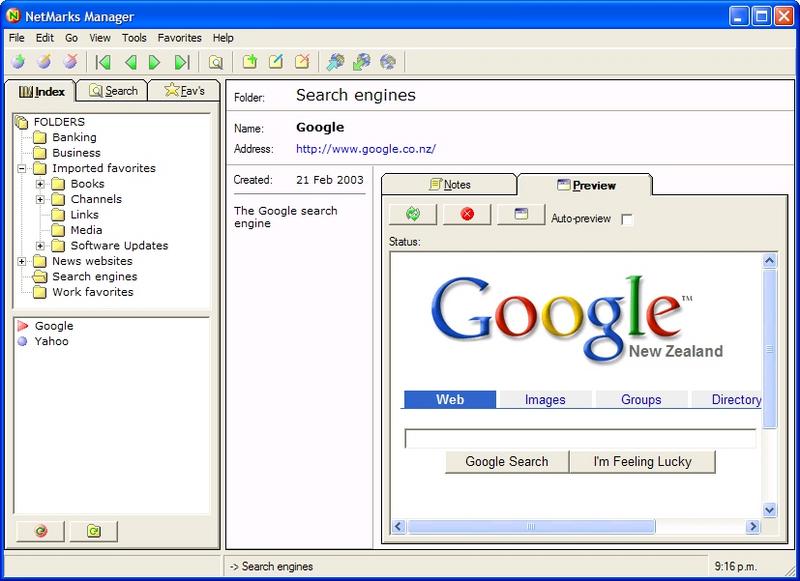
Task: Expand the Channels folder
Action: pos(40,199)
